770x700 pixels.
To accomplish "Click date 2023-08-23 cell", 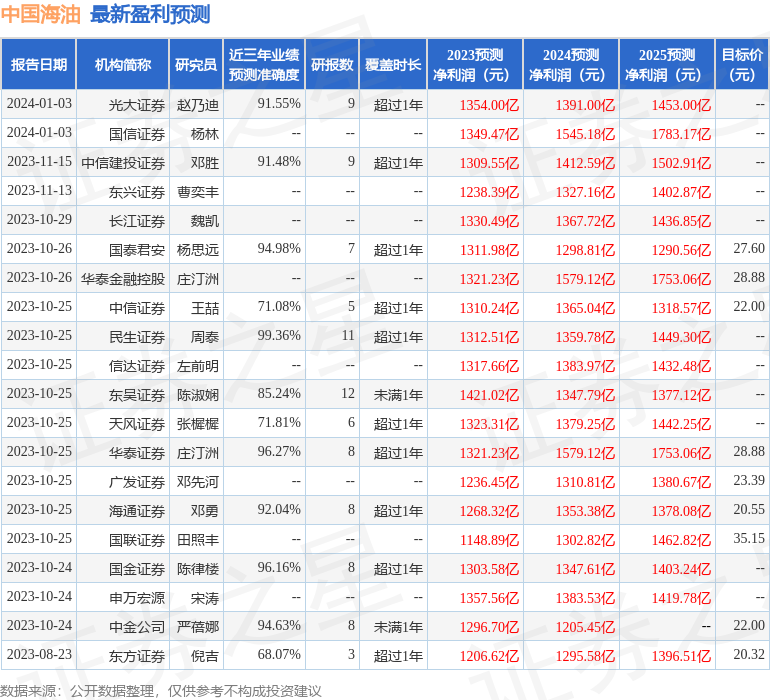I will coord(39,654).
